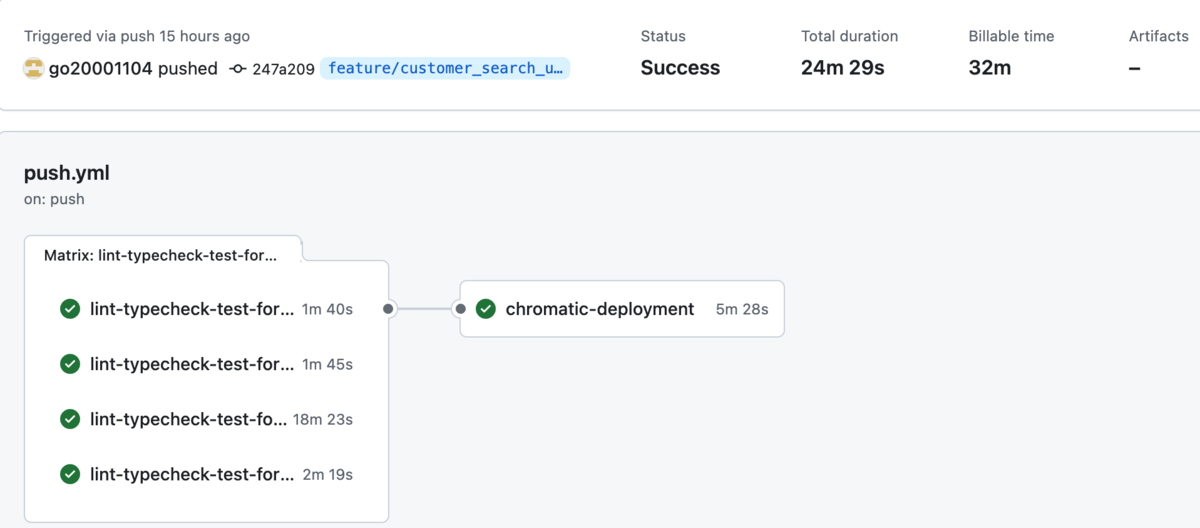Click the 1m 40s job duration text
1200x528 pixels.
click(x=328, y=309)
